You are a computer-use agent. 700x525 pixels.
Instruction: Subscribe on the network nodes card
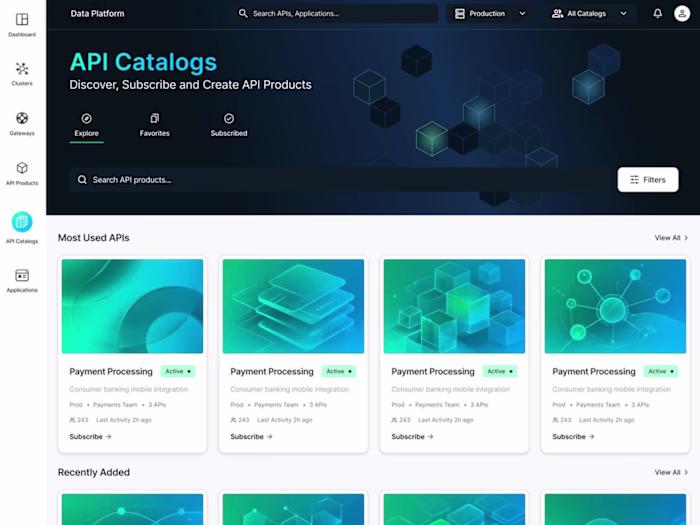(x=573, y=437)
